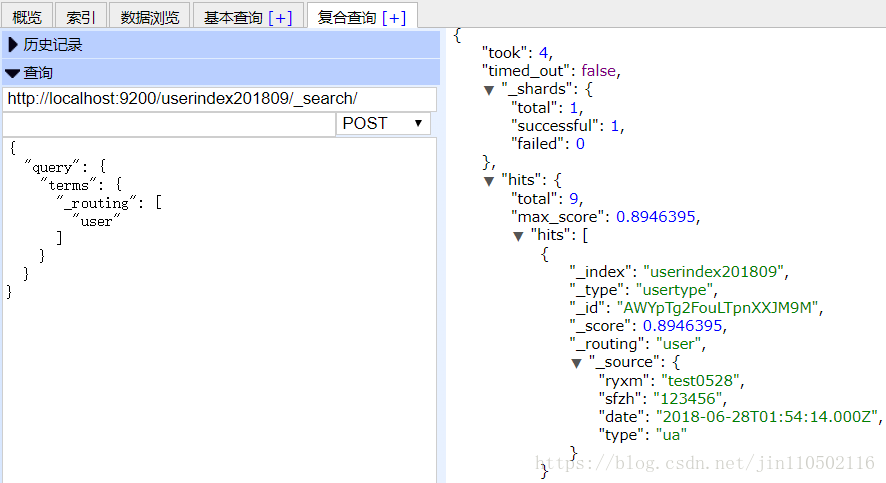Click the "user" value in query editor
This screenshot has height=483, width=886.
coord(96,221)
